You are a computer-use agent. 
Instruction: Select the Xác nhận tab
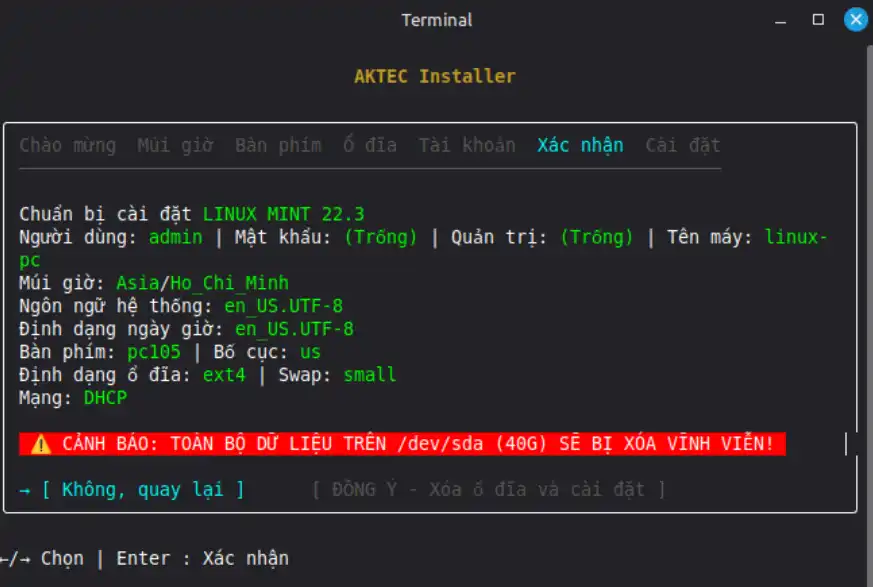coord(580,145)
